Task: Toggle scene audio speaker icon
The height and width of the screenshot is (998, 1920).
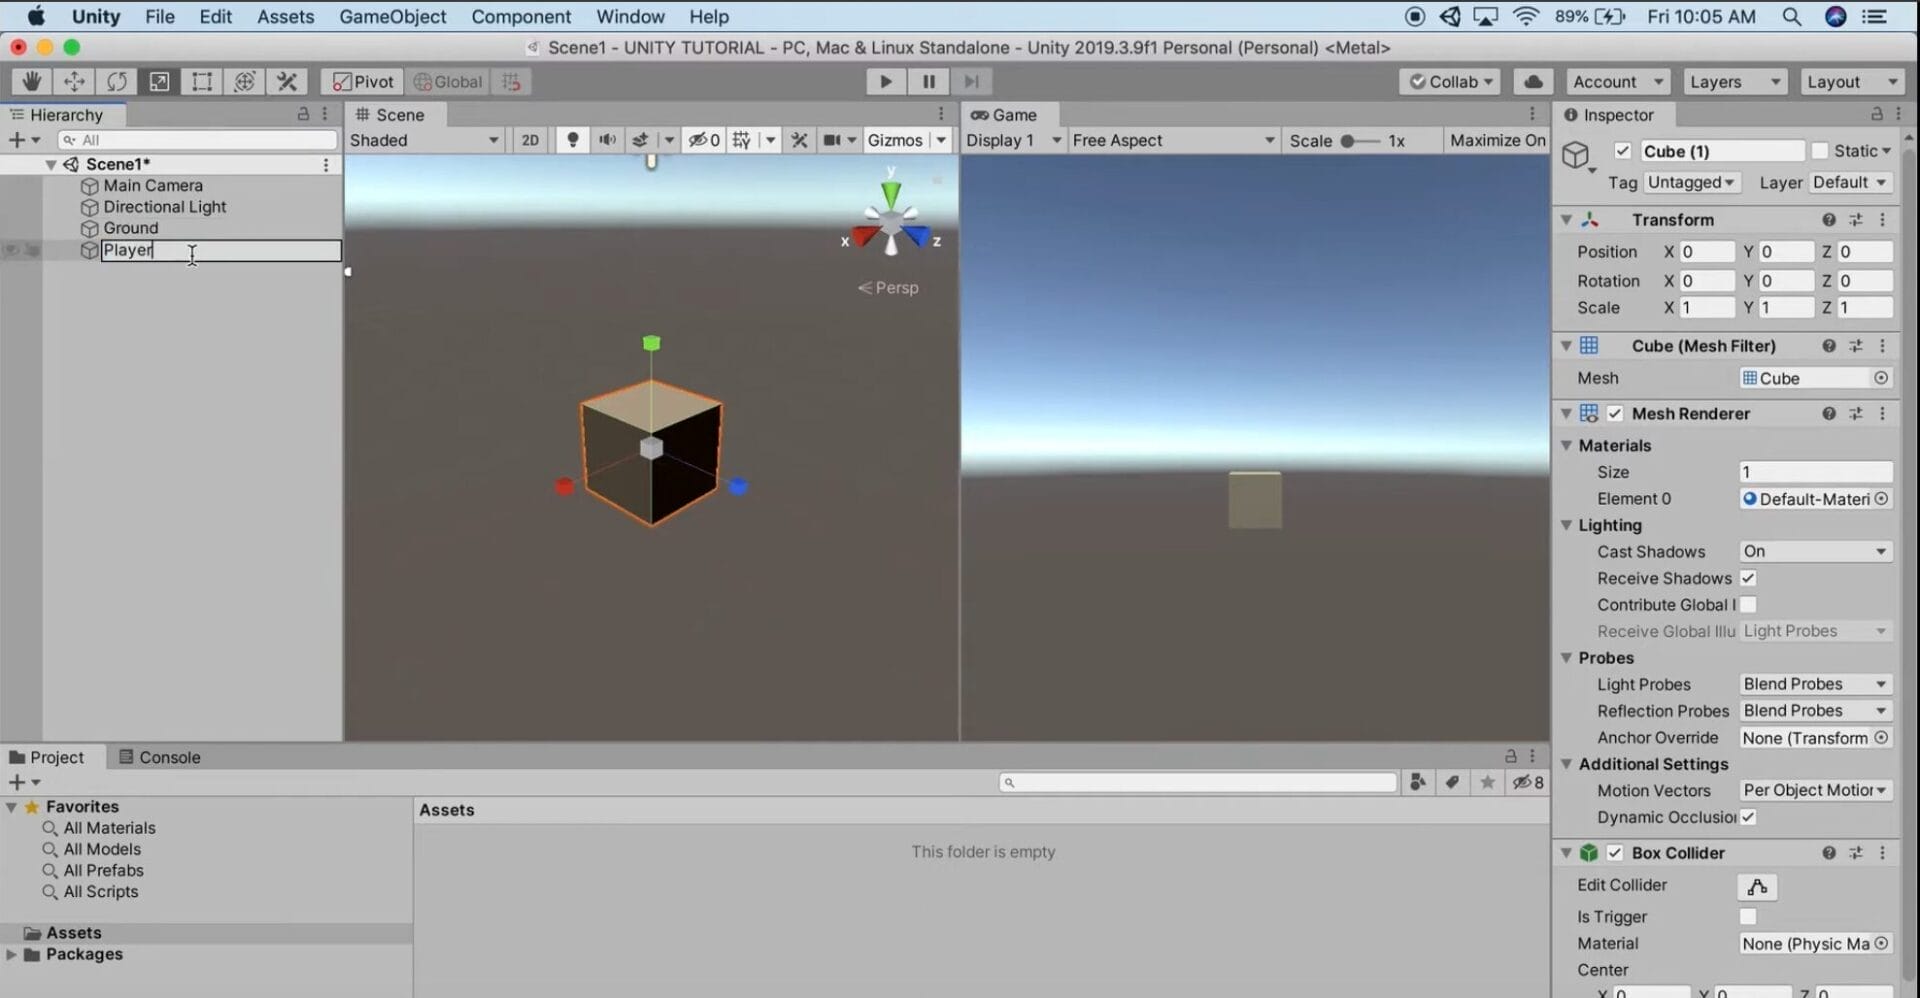Action: click(607, 140)
